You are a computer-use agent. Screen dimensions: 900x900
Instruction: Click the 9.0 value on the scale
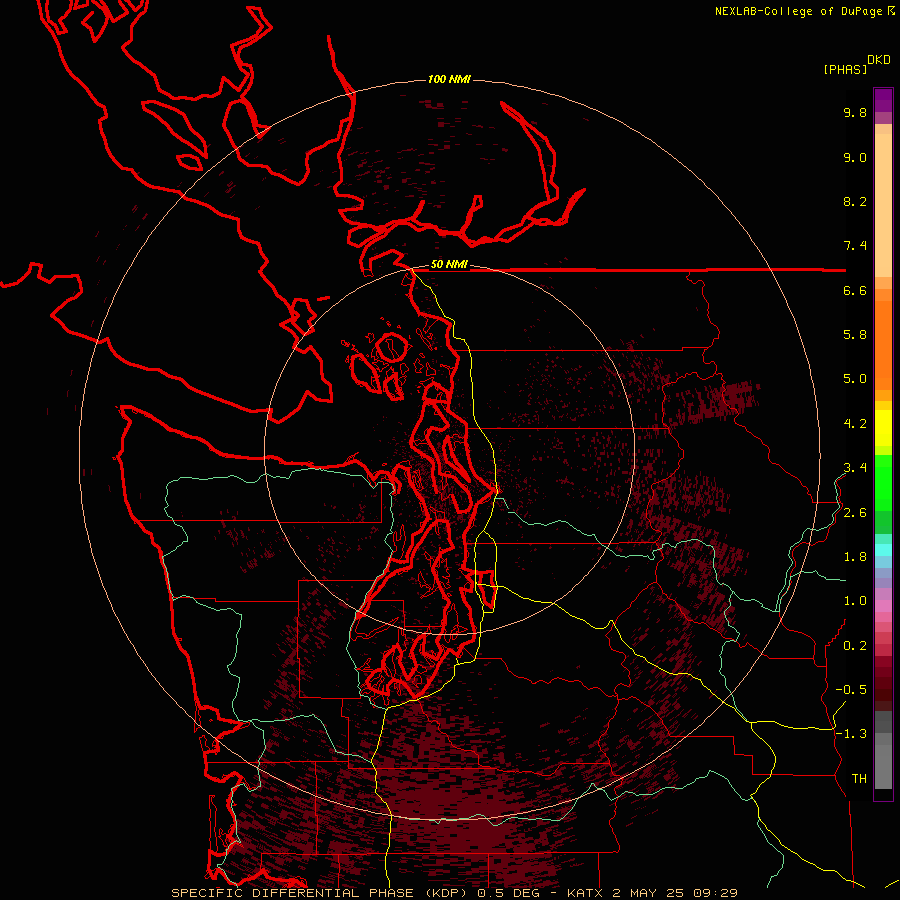[855, 157]
